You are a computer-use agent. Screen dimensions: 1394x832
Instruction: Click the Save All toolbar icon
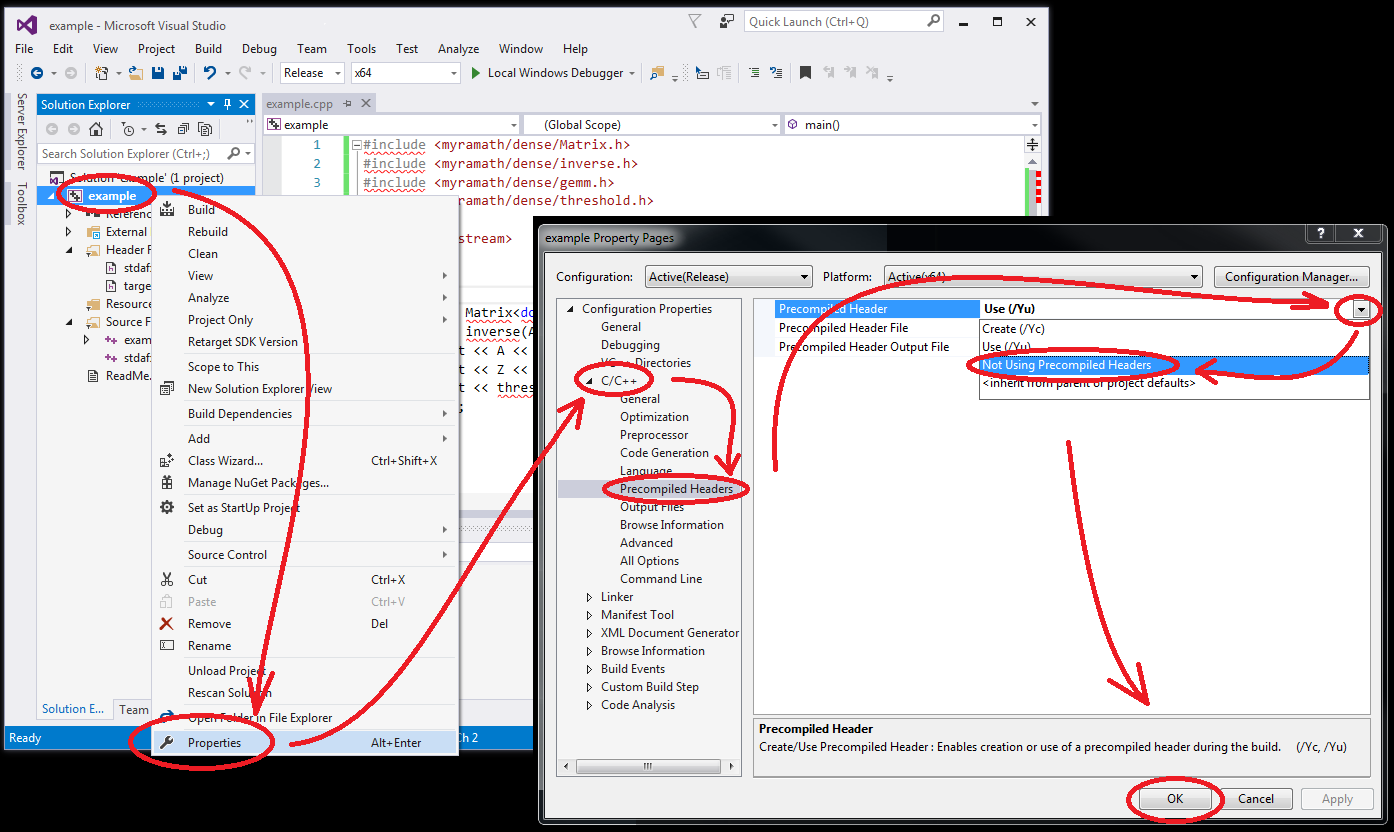180,73
